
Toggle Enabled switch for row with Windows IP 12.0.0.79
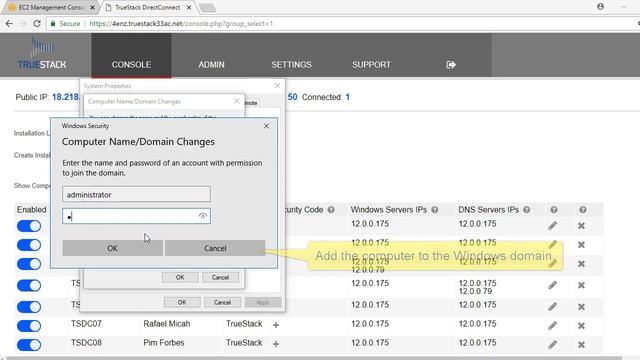click(29, 264)
